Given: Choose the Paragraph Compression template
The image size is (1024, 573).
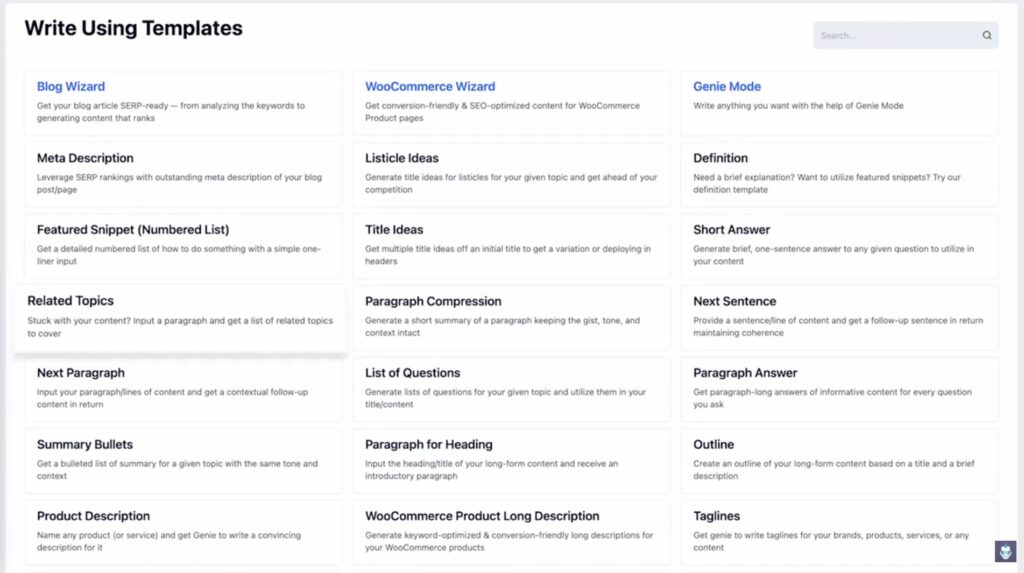Looking at the screenshot, I should pyautogui.click(x=511, y=318).
